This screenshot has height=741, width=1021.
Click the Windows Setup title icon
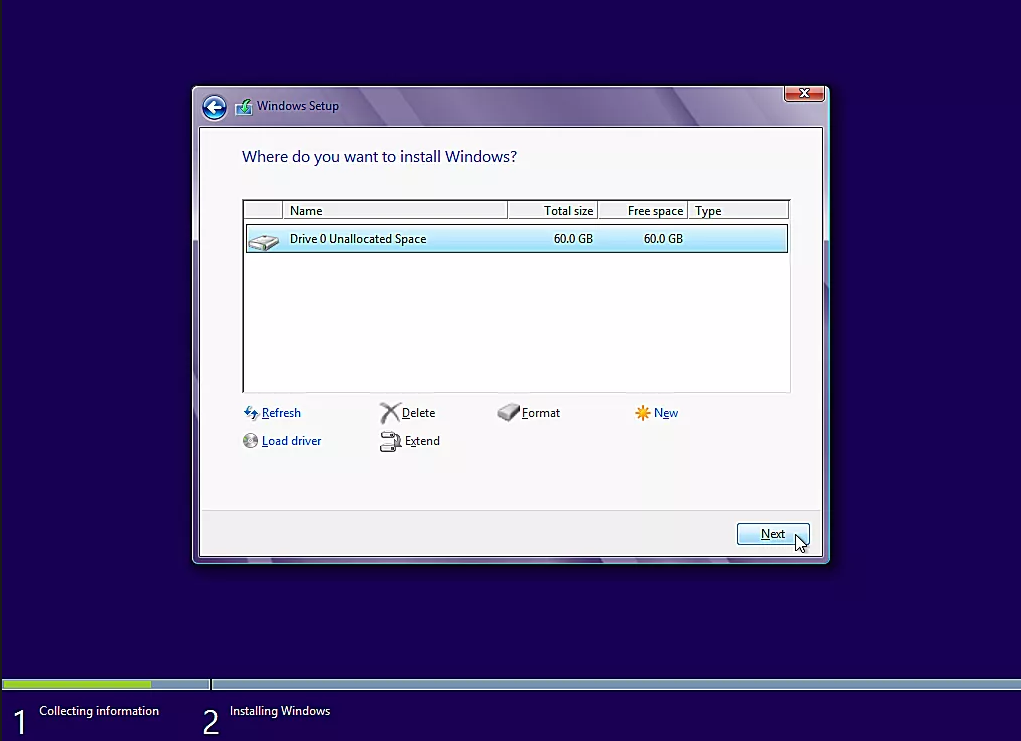click(x=244, y=107)
